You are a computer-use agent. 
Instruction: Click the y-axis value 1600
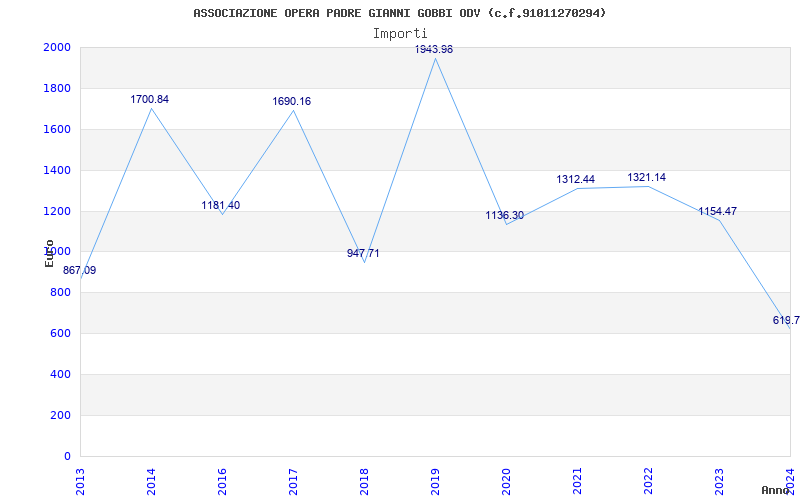pos(56,129)
